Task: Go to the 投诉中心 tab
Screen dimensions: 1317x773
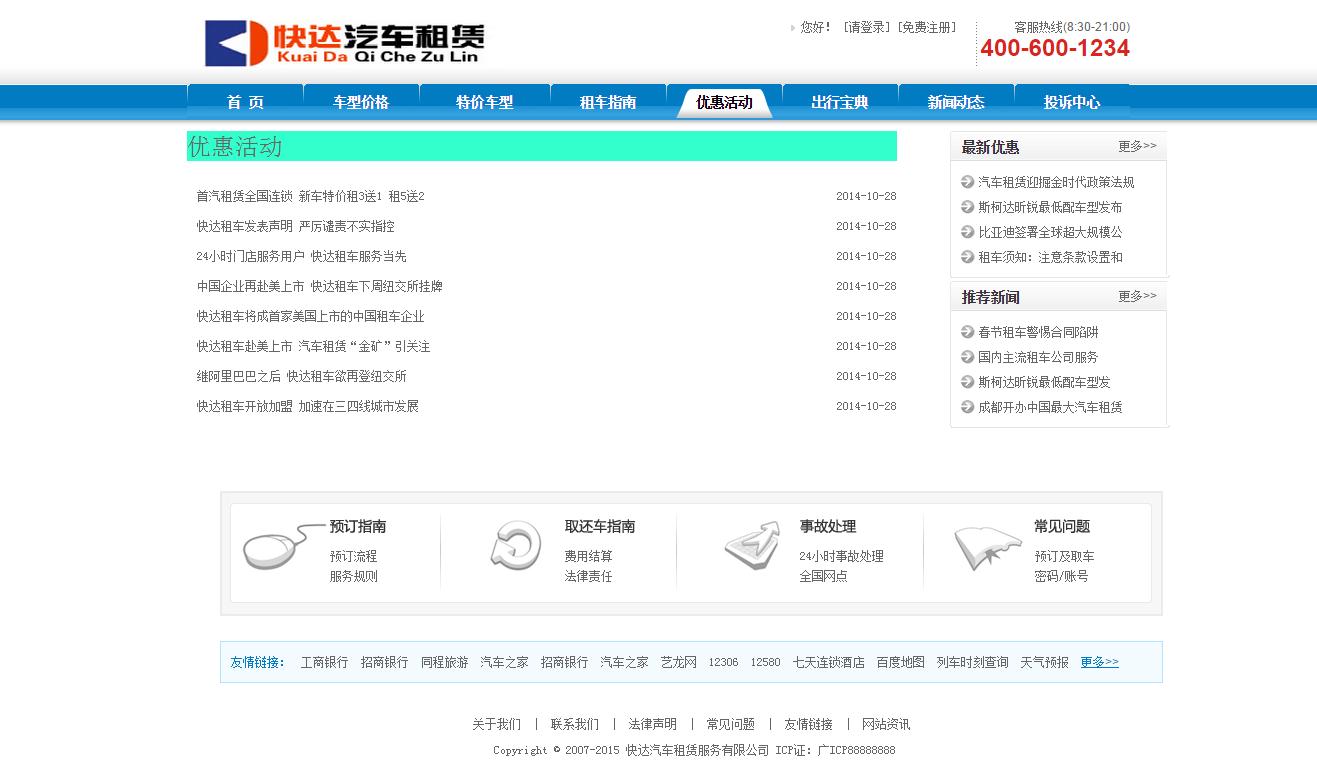Action: tap(1072, 102)
